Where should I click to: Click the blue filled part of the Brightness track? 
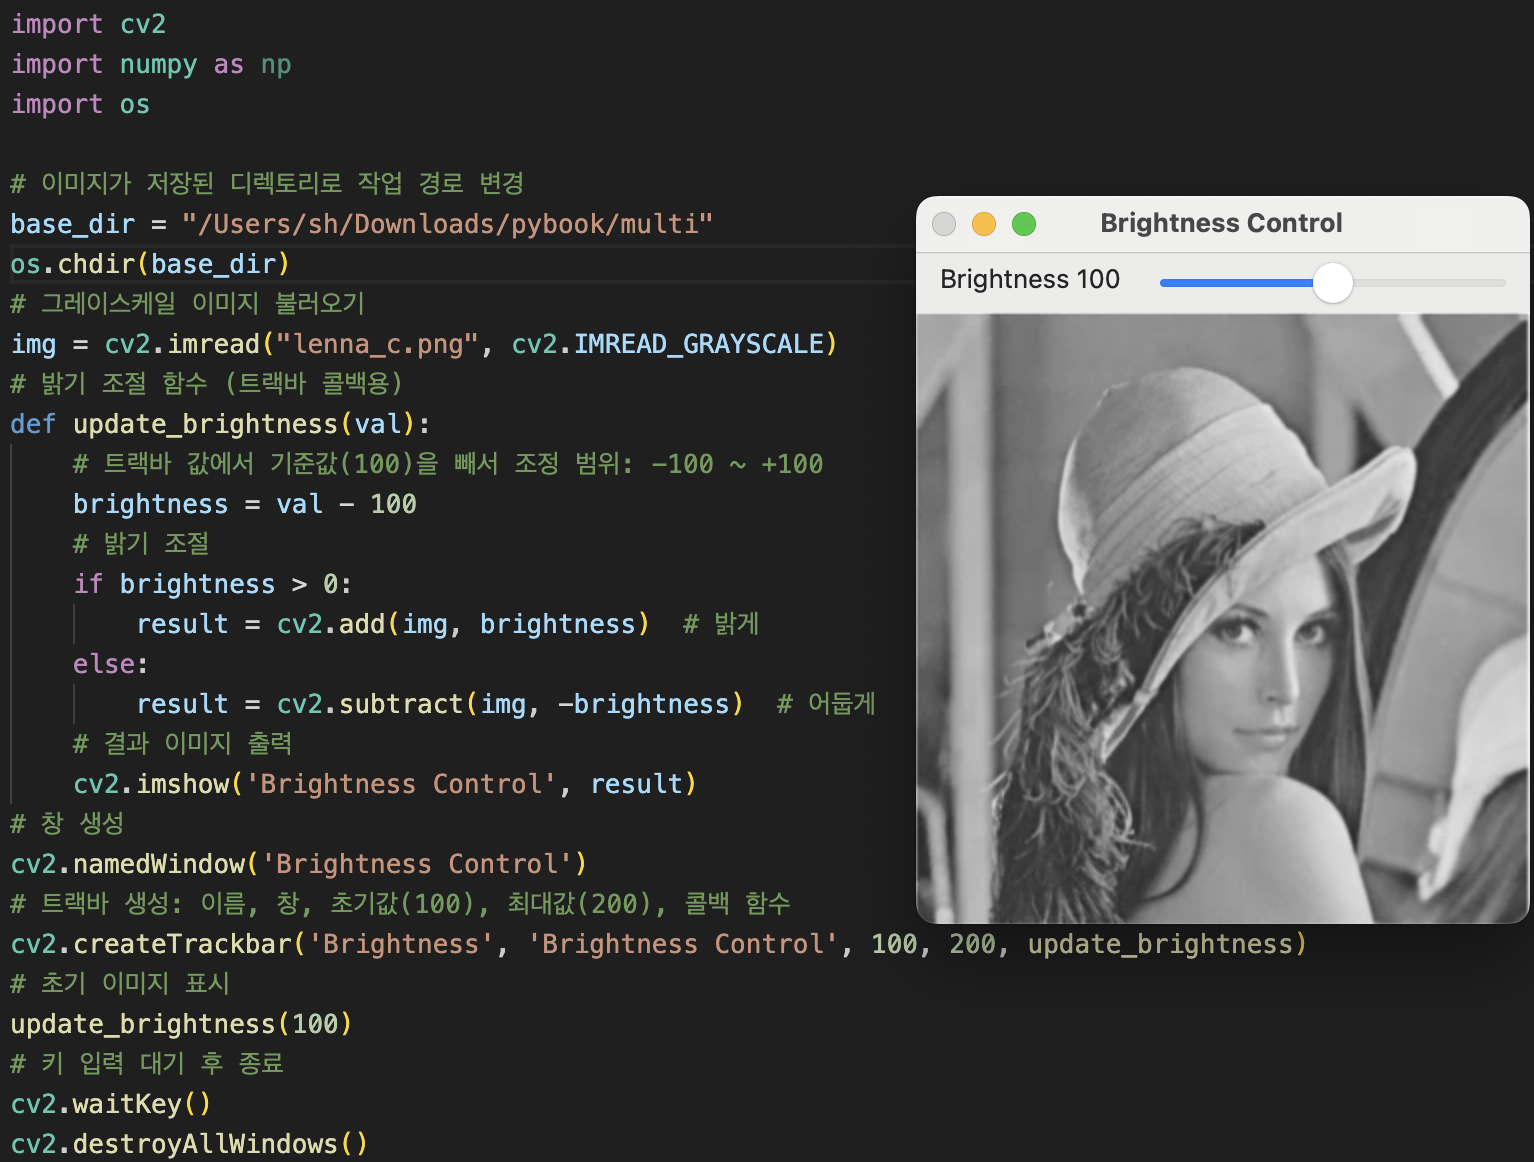(x=1236, y=283)
